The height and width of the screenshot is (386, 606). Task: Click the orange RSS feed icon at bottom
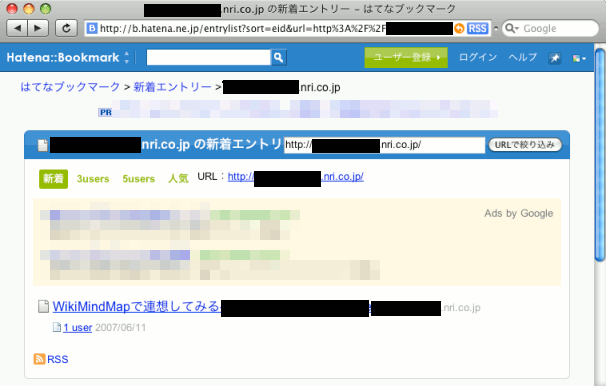(x=39, y=359)
